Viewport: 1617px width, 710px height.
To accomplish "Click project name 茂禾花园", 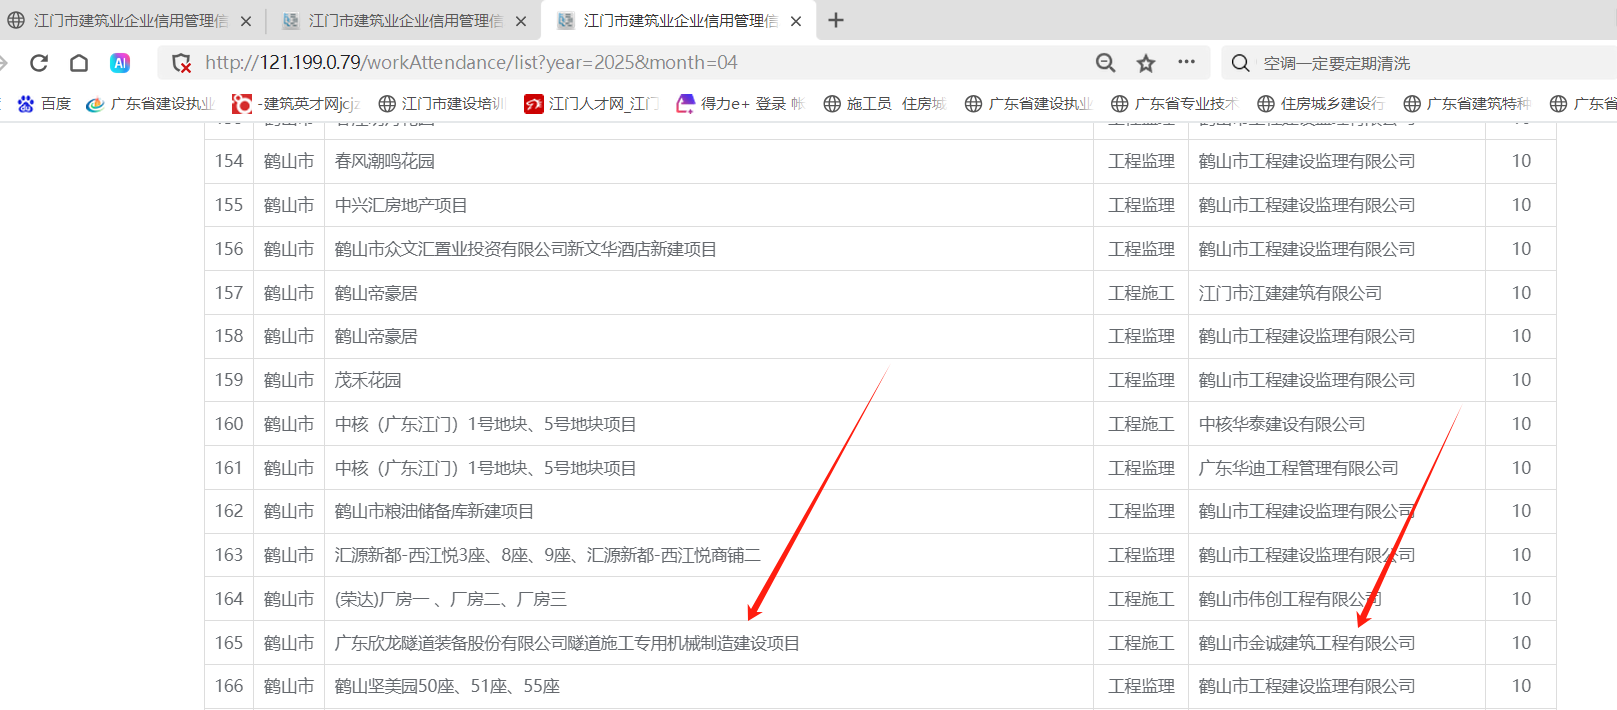I will (368, 380).
